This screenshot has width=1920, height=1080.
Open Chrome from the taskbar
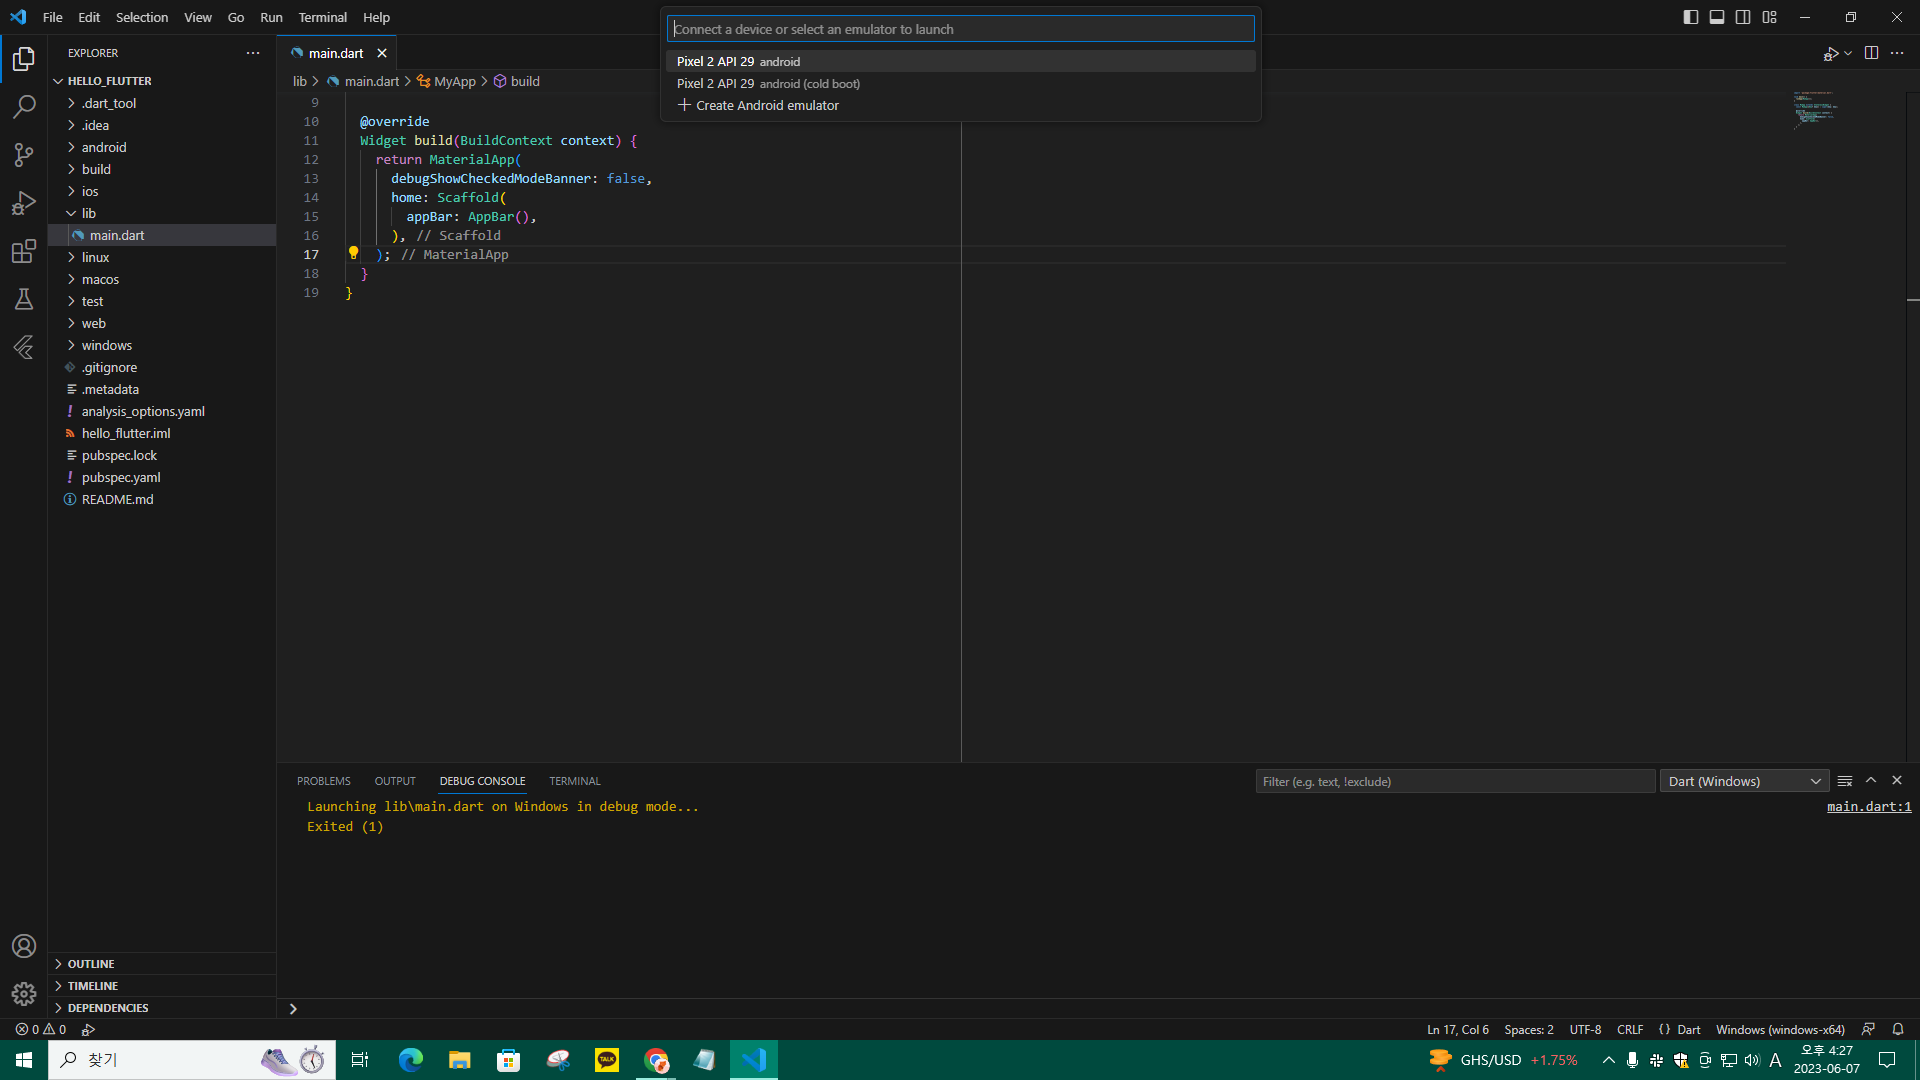(x=656, y=1060)
